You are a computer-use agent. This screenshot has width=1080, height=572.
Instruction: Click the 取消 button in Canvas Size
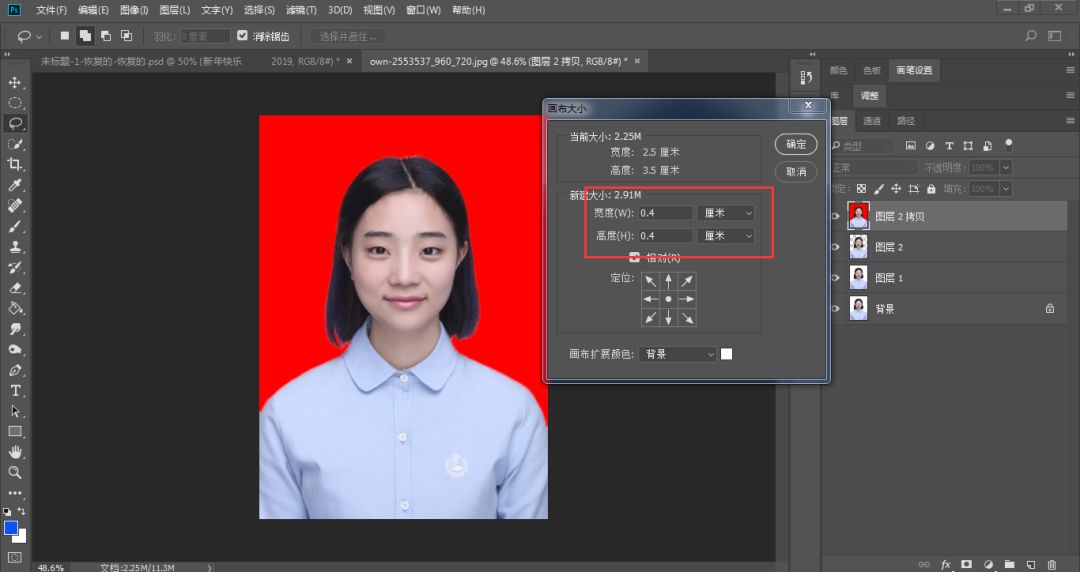(796, 172)
